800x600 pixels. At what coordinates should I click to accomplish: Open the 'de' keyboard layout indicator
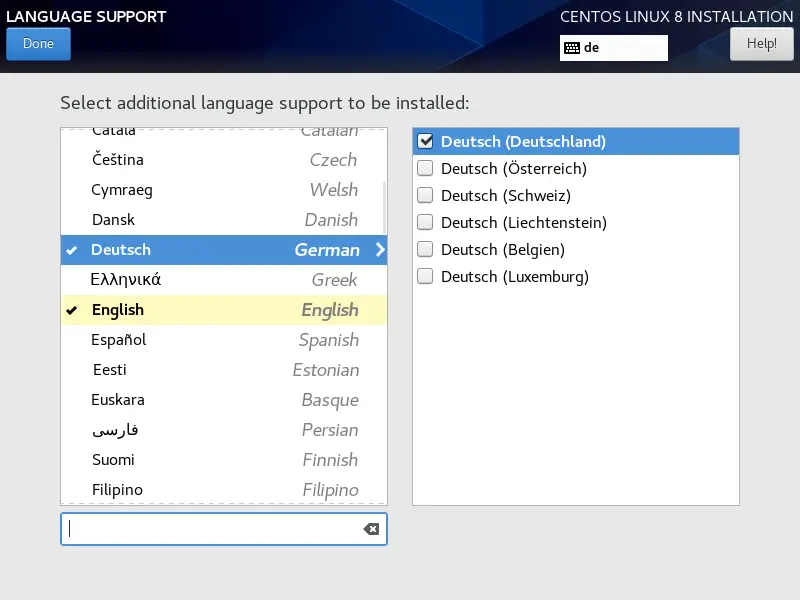point(613,48)
